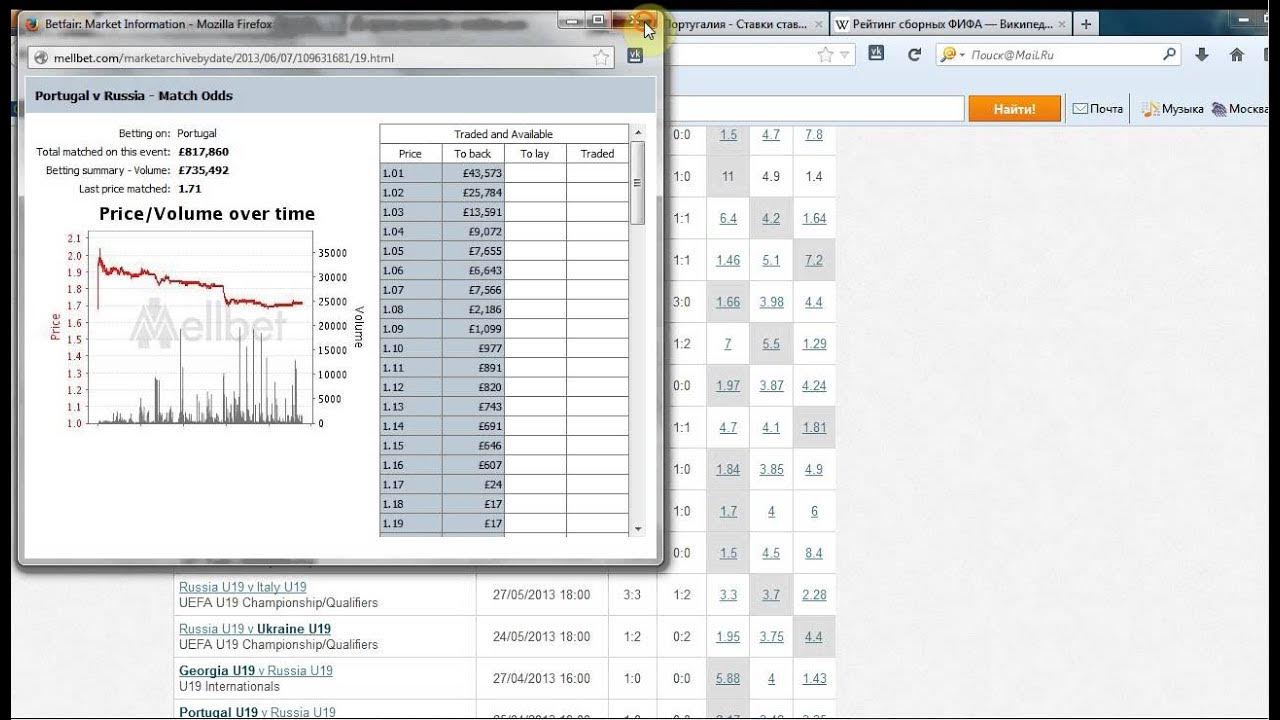The height and width of the screenshot is (720, 1280).
Task: Open Georgia U19 v Russia U19 match link
Action: click(x=256, y=671)
